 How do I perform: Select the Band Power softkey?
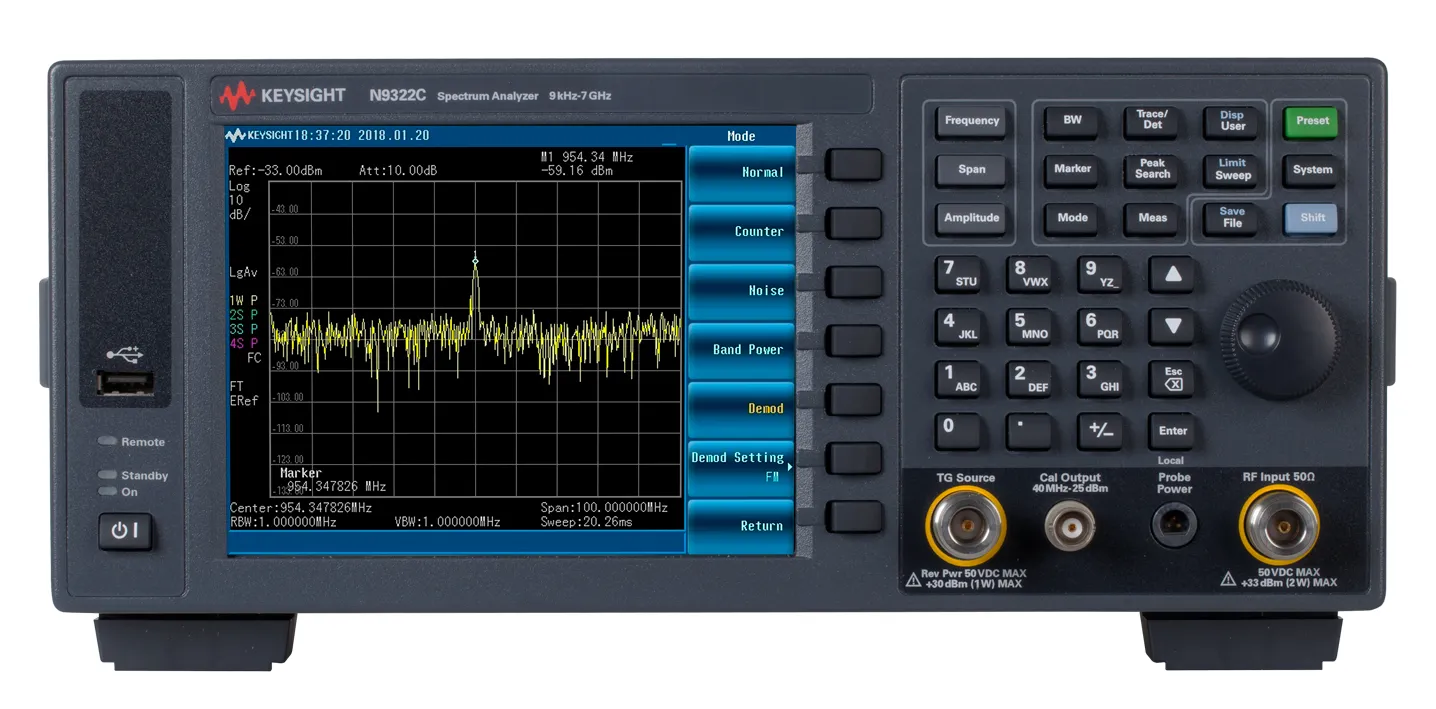tap(740, 349)
